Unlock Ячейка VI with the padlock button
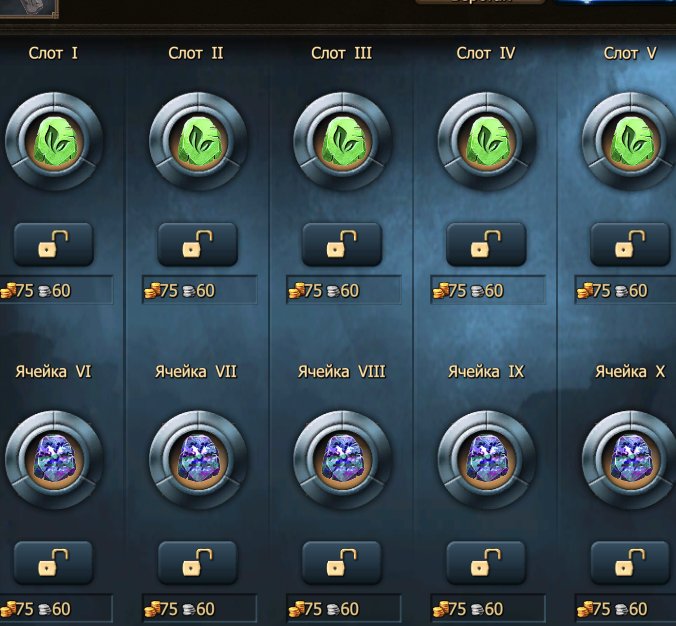The width and height of the screenshot is (676, 626). coord(53,563)
